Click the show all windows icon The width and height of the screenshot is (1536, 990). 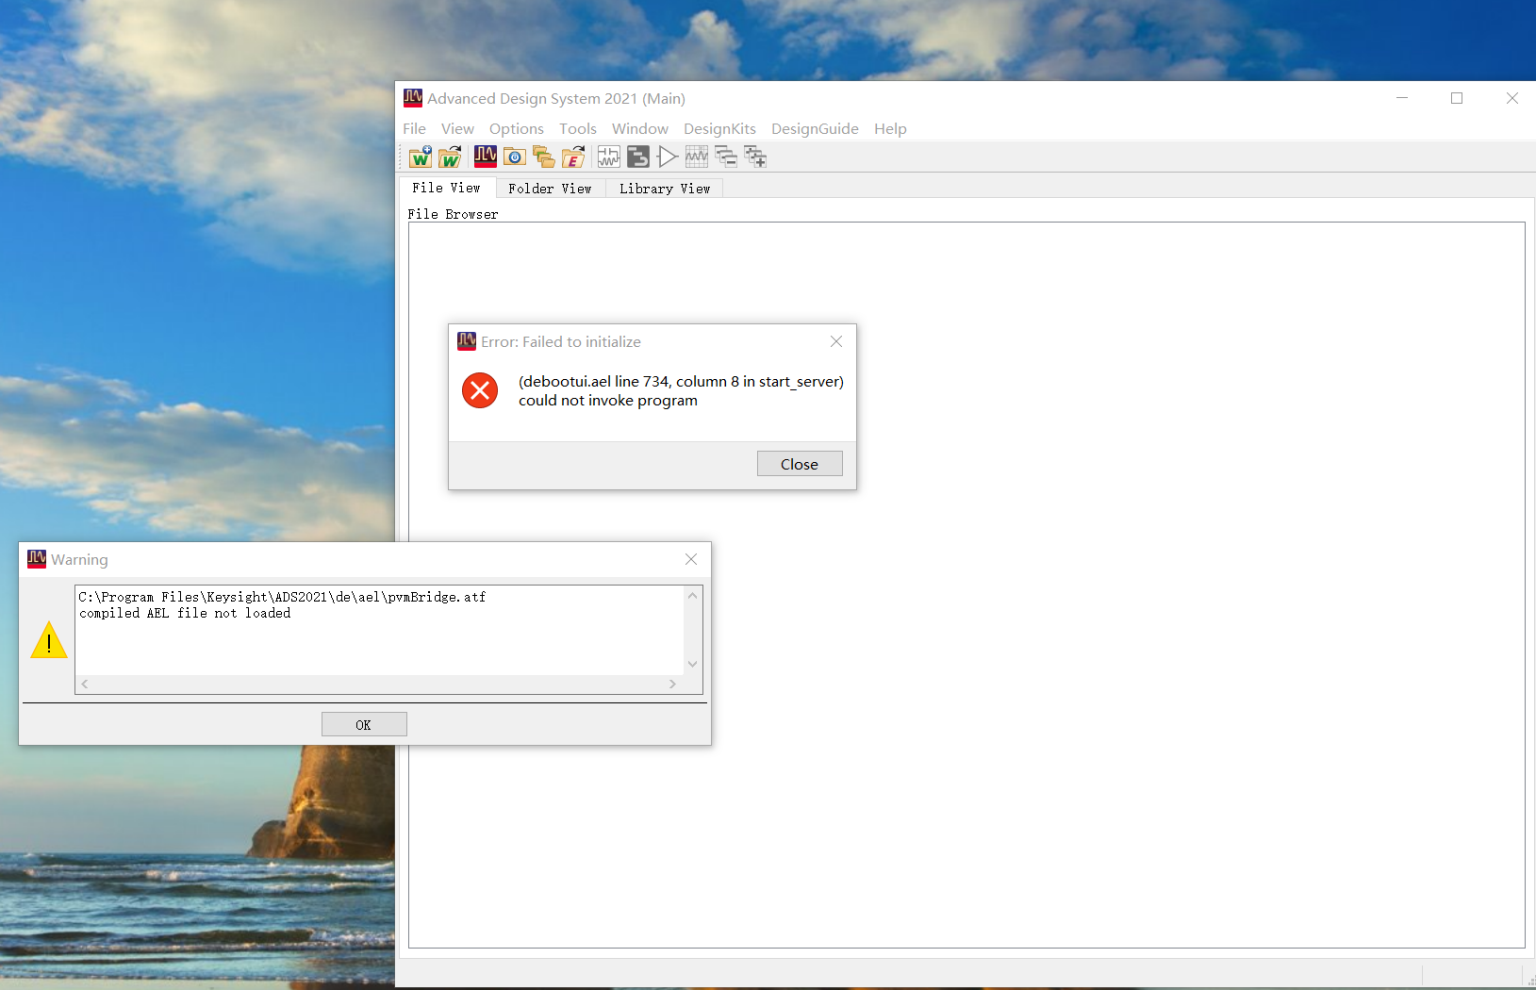[x=755, y=157]
